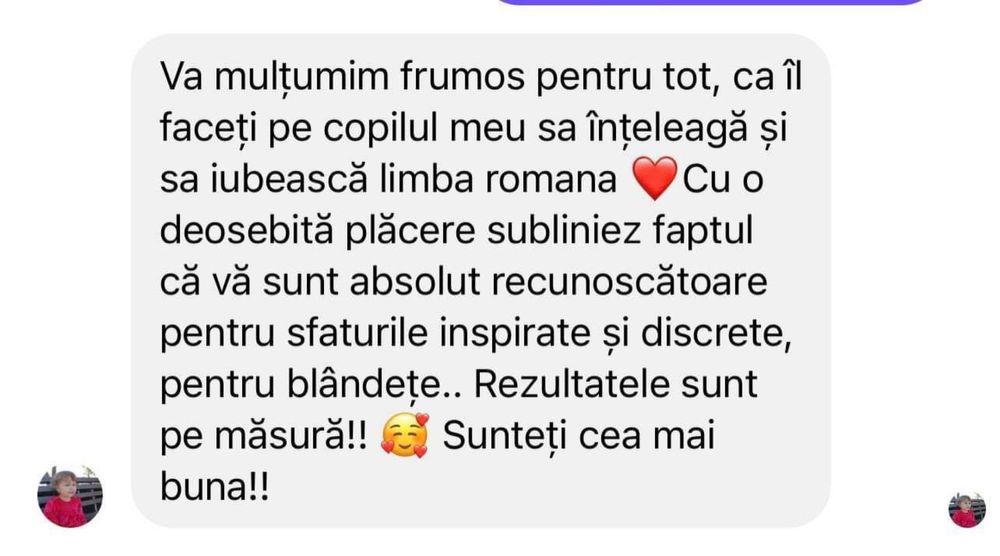Tap the red heart emoji in message

[x=654, y=179]
